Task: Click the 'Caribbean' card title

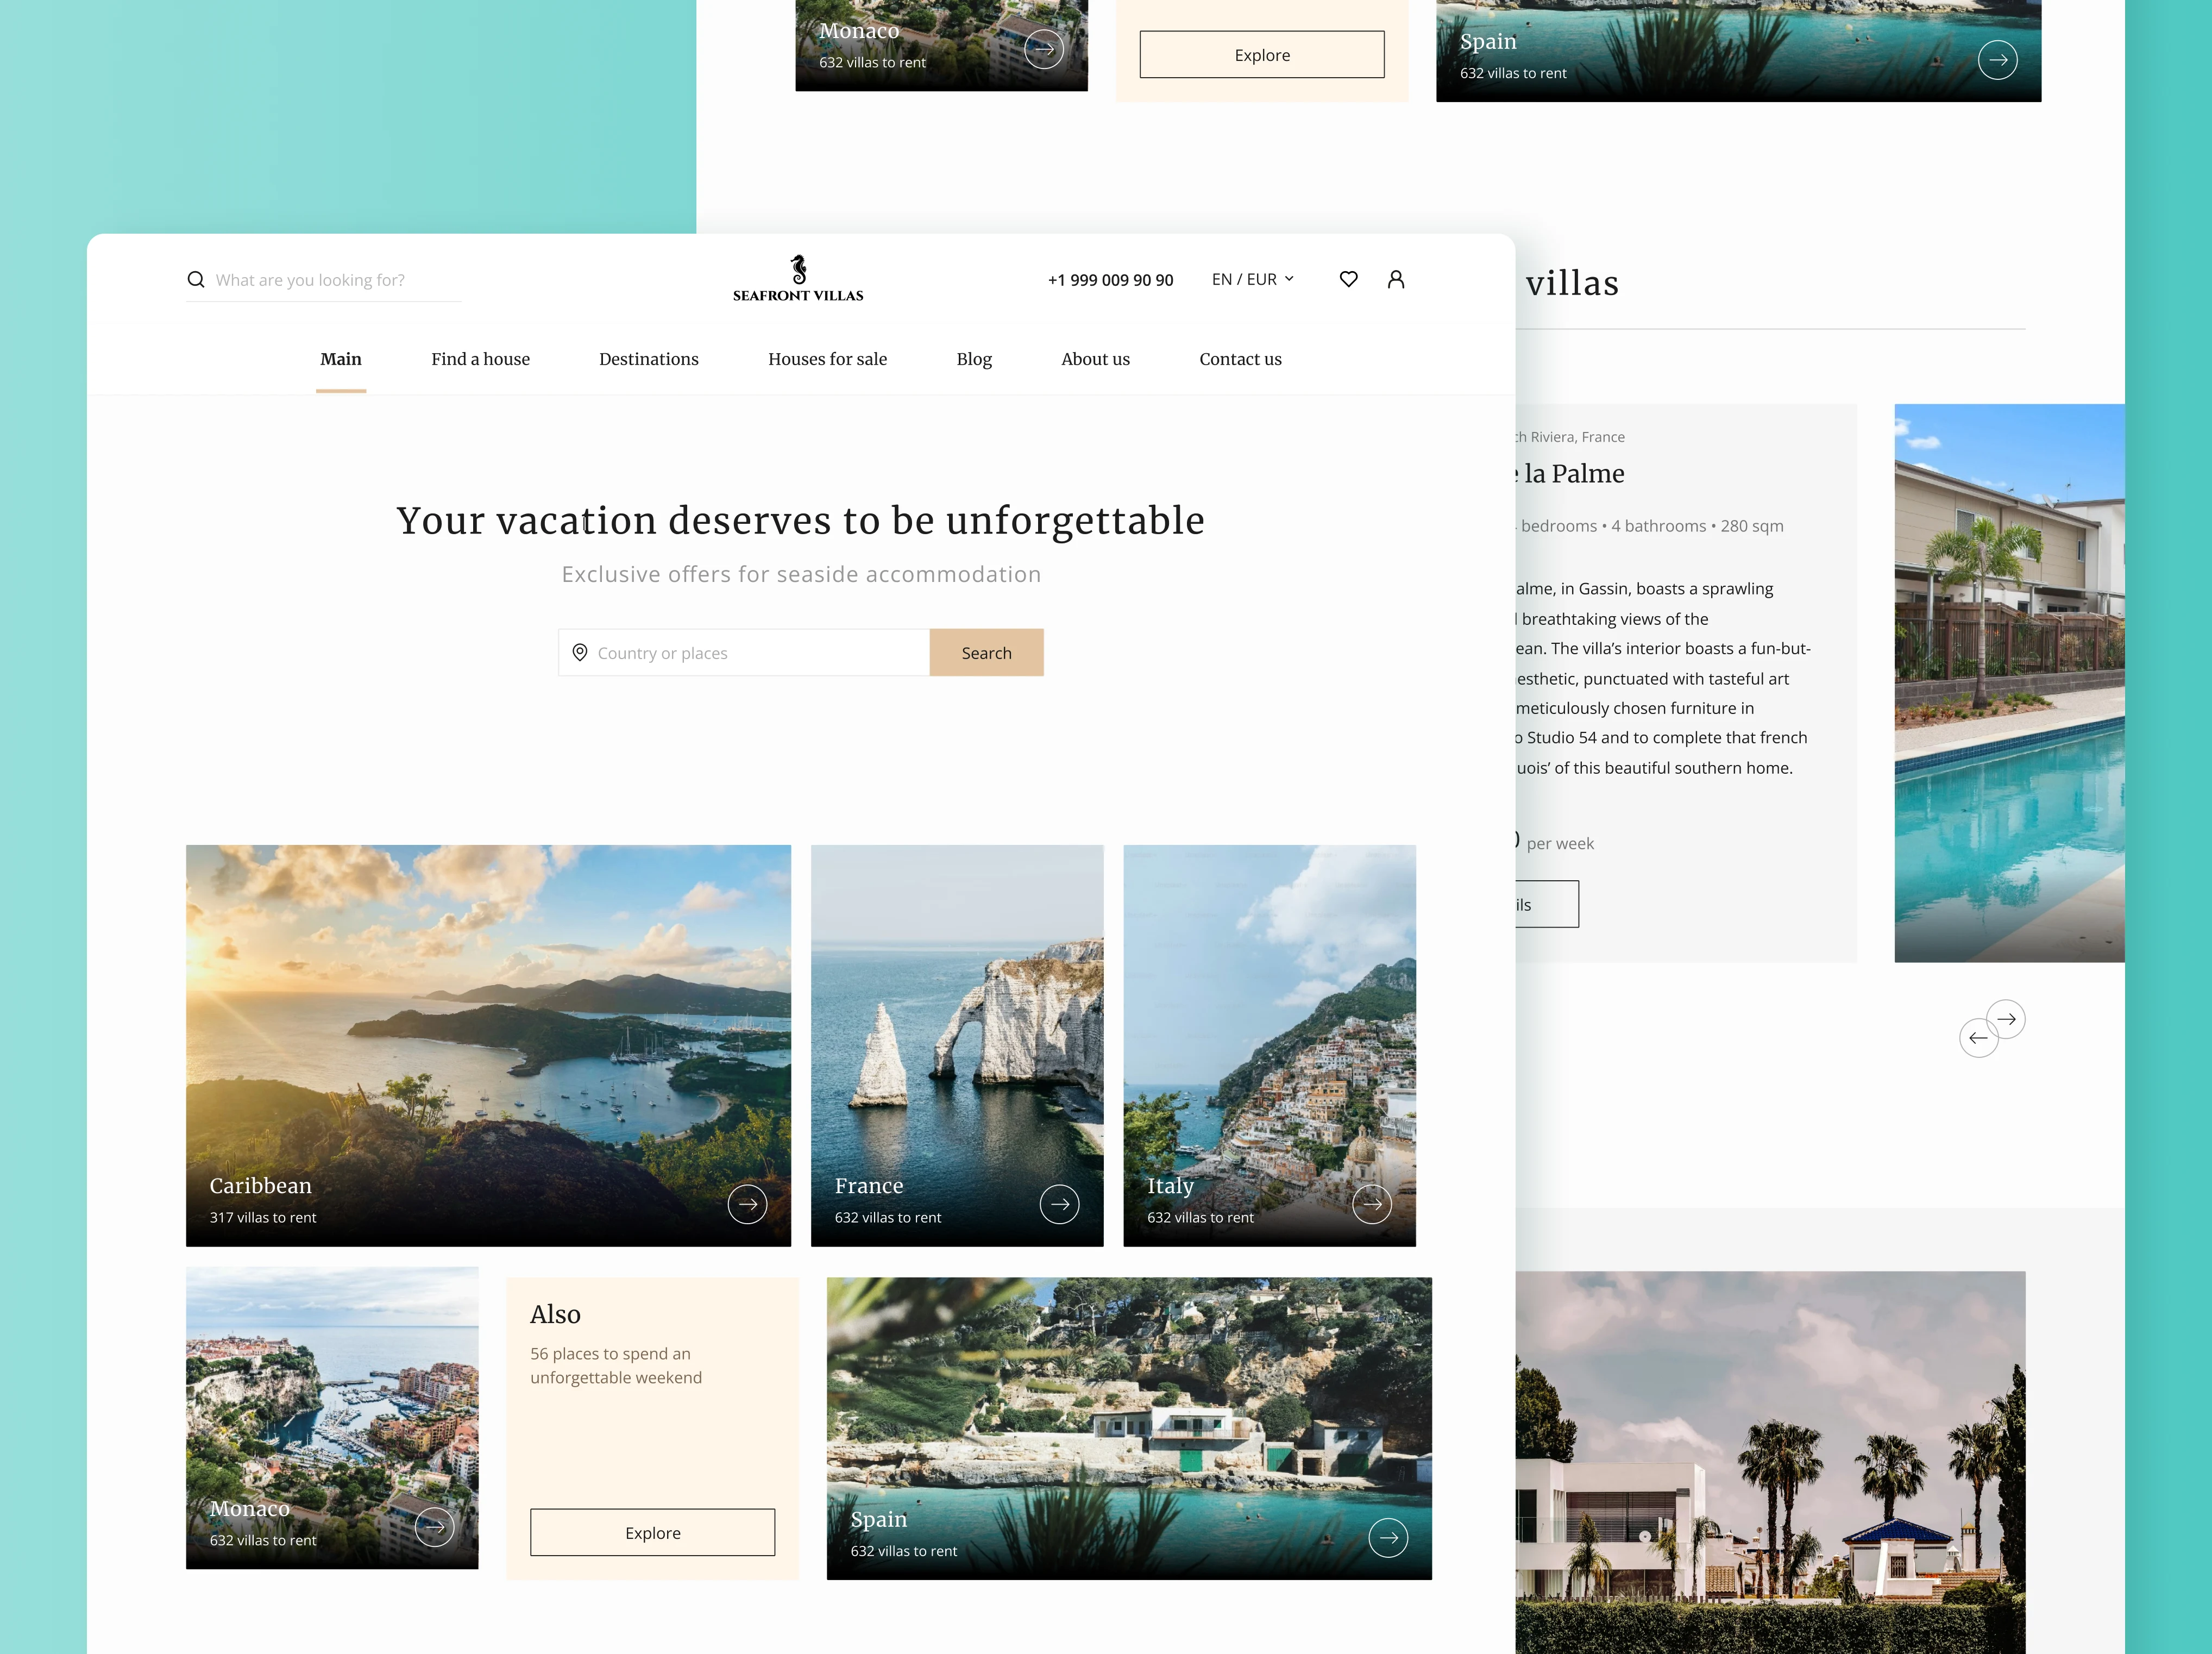Action: click(261, 1186)
